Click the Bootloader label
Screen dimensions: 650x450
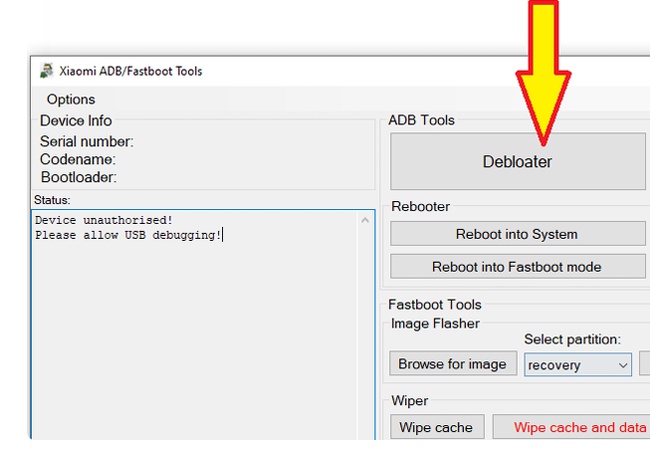click(x=78, y=177)
